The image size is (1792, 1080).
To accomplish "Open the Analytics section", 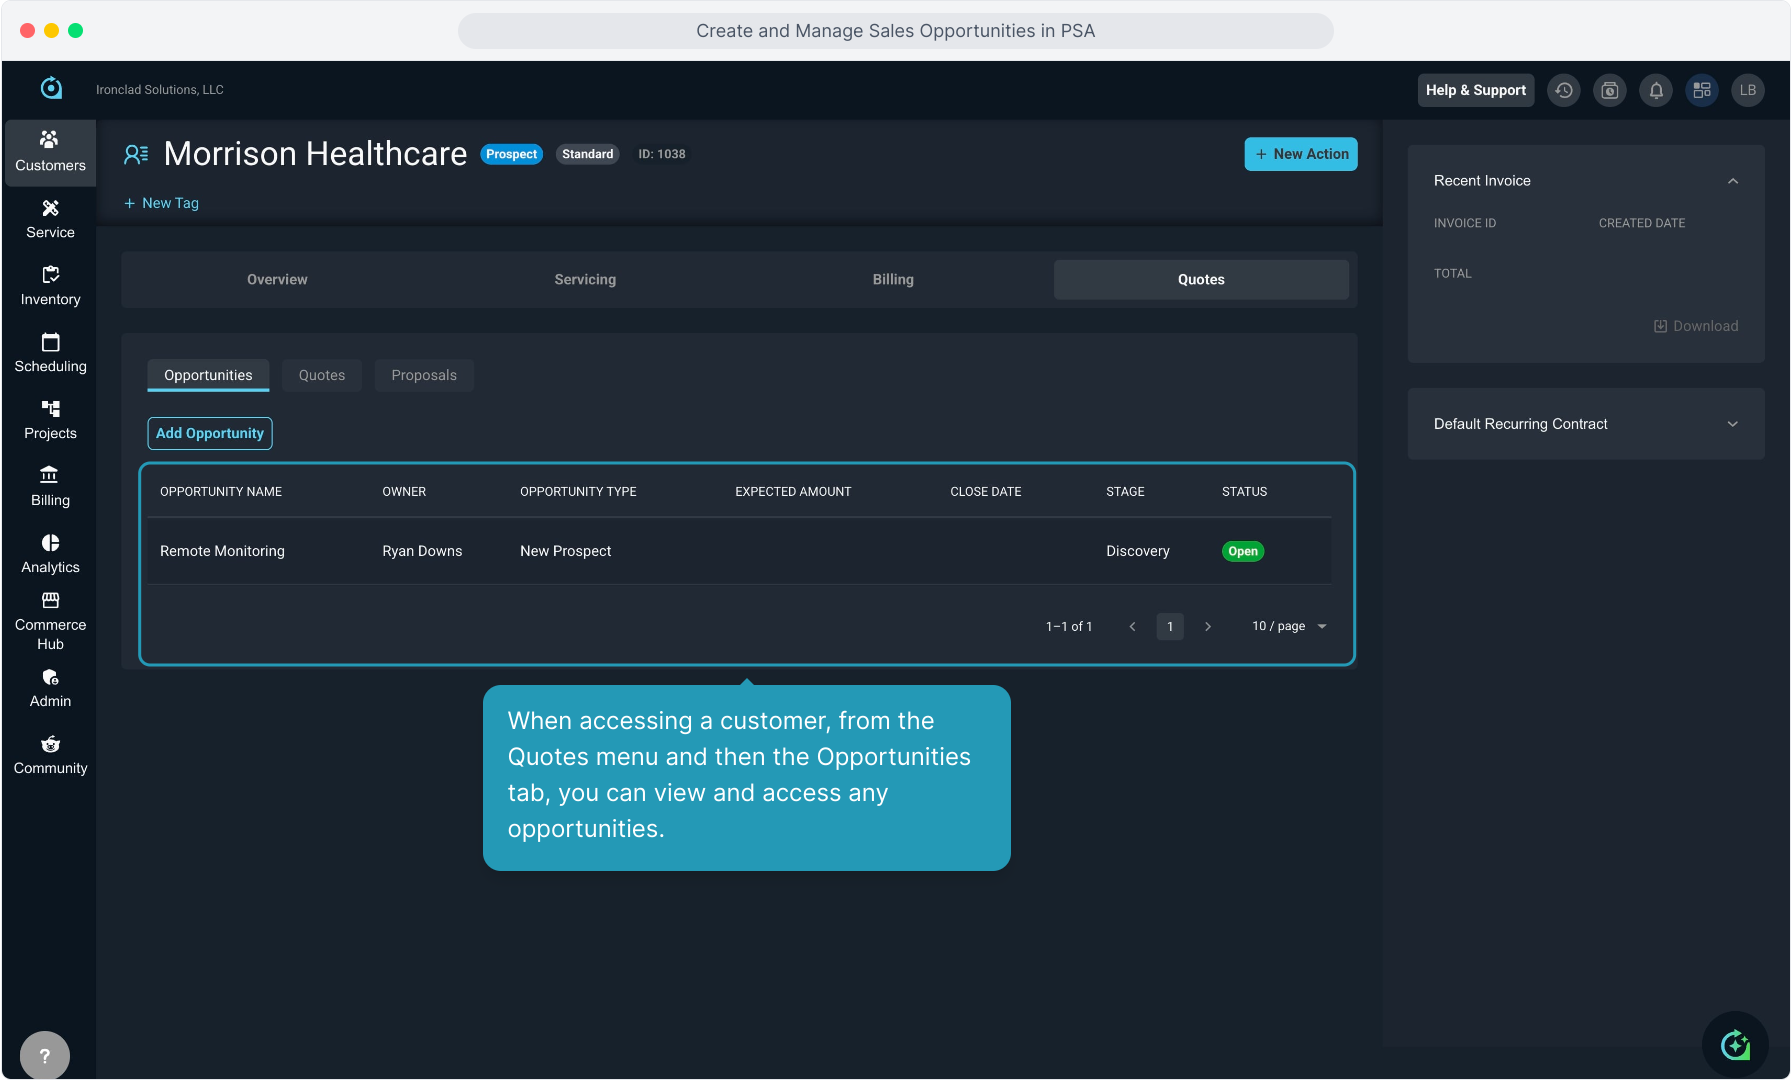I will 50,554.
